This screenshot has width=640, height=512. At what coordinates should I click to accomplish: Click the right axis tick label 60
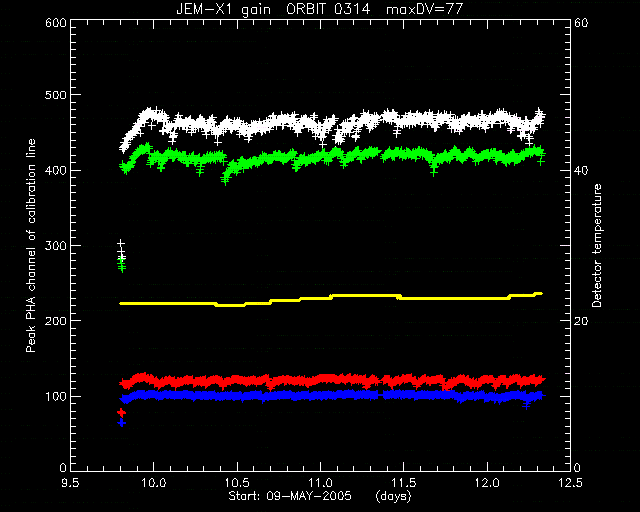[581, 23]
